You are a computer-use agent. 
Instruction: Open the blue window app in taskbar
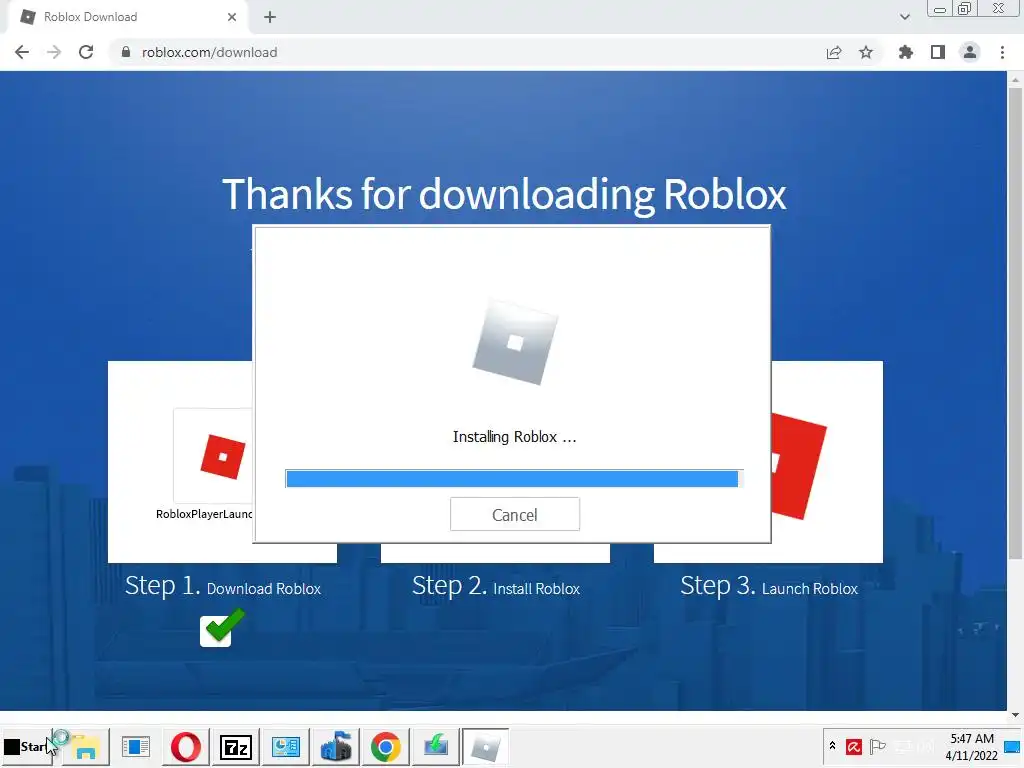(x=135, y=746)
